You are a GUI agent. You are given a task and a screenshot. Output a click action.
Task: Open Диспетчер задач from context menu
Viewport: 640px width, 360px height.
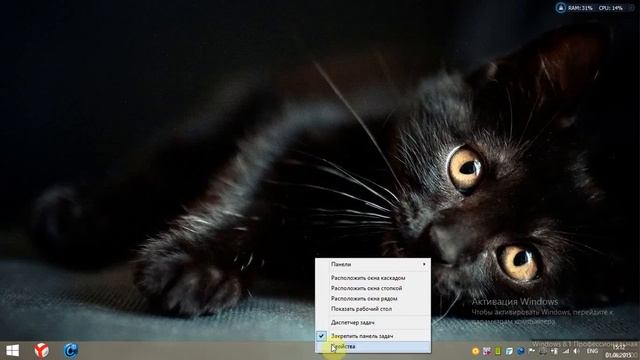(373, 322)
